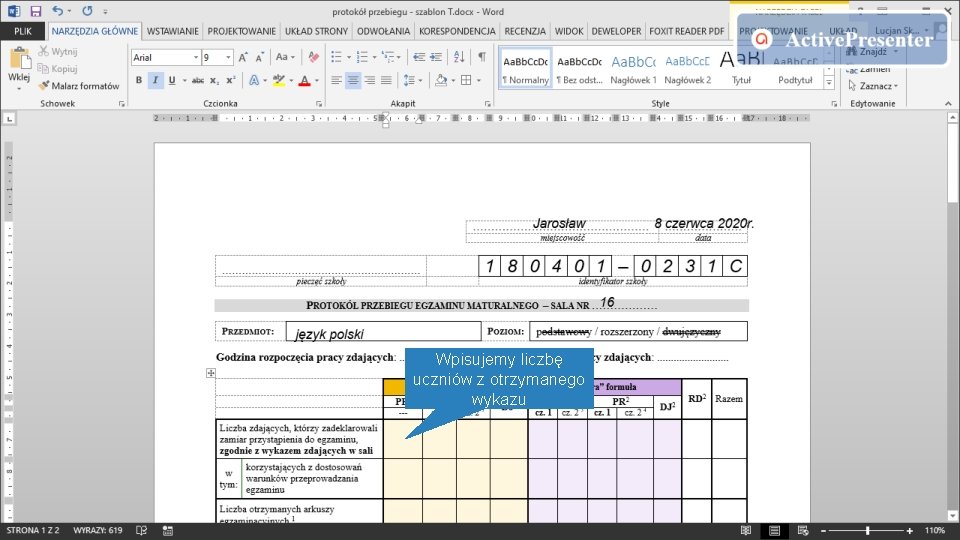
Task: Toggle italic formatting
Action: coord(156,80)
